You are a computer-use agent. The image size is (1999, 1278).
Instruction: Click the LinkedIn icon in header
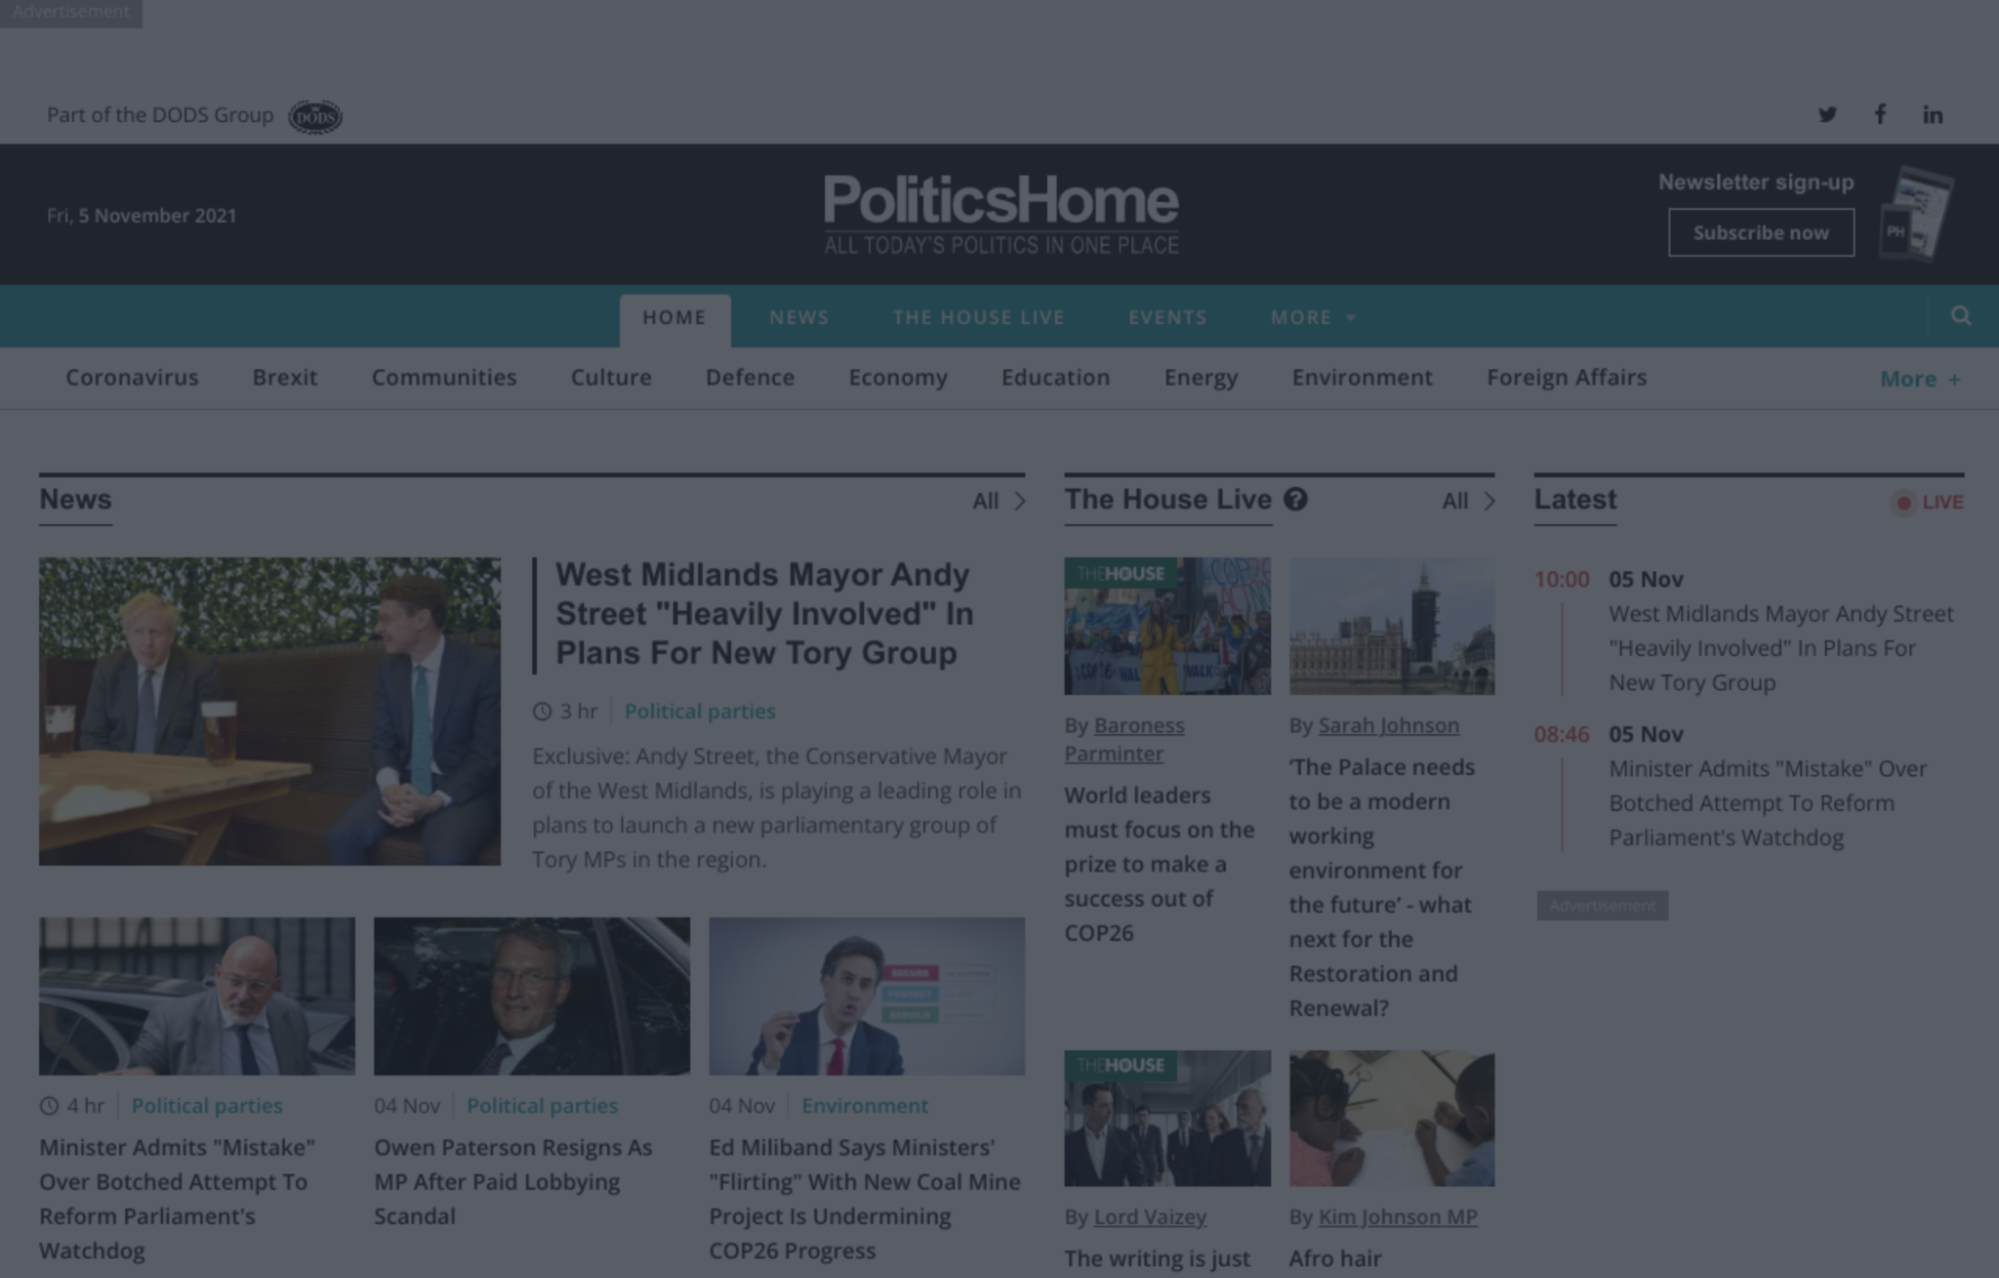point(1933,114)
